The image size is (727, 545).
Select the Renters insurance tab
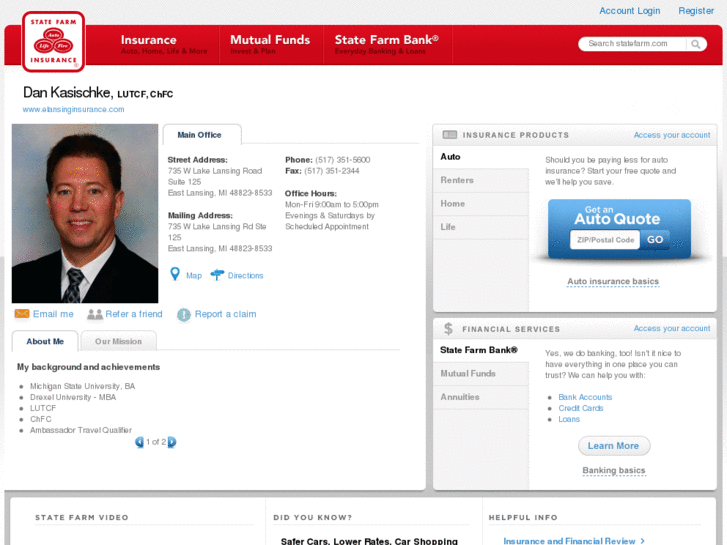[x=481, y=180]
